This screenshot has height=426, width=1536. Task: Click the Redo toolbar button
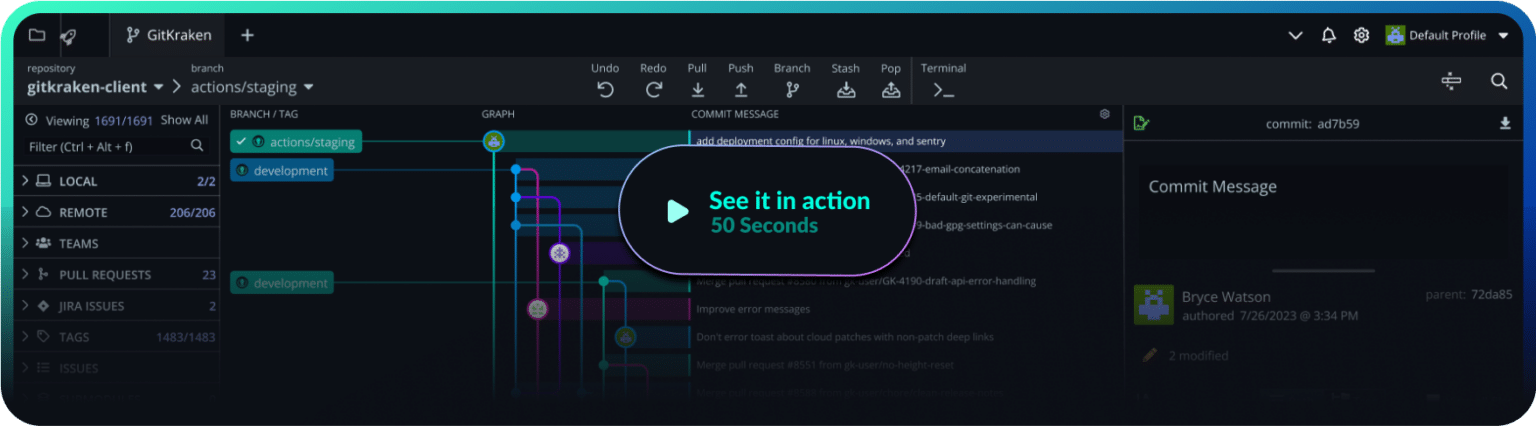click(x=653, y=81)
